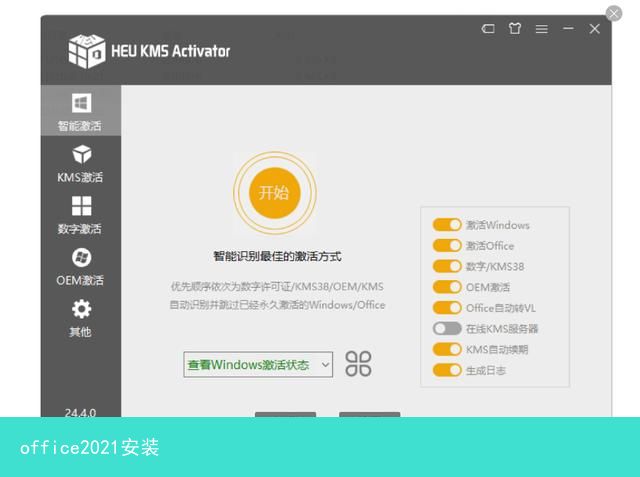Open the skin shirt icon in the title bar
The height and width of the screenshot is (477, 640).
(x=515, y=28)
